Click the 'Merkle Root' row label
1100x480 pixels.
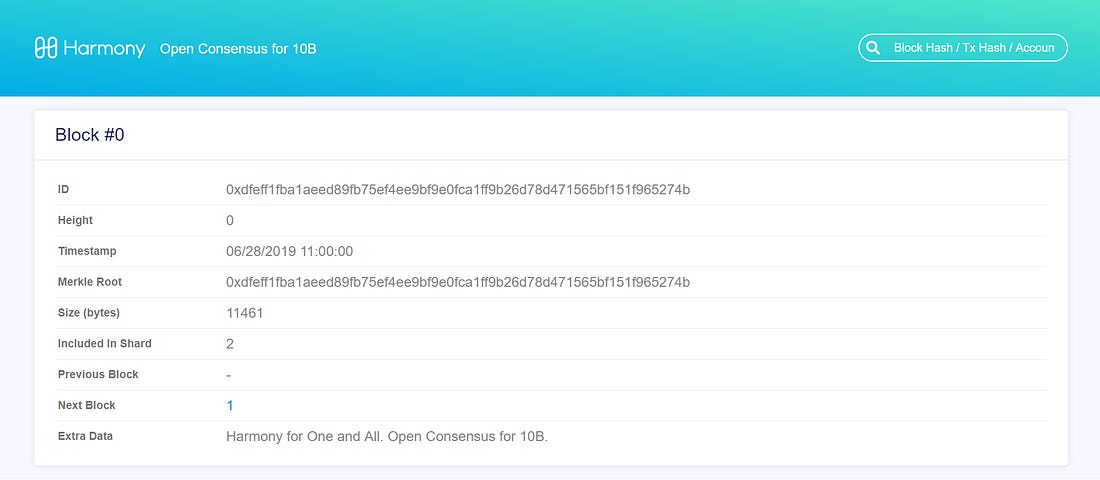tap(90, 282)
